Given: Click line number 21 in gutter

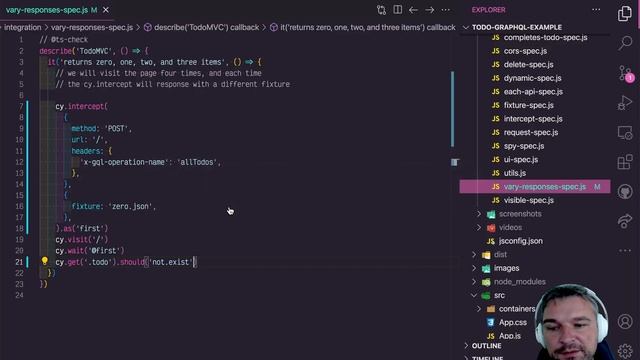Looking at the screenshot, I should tap(19, 262).
